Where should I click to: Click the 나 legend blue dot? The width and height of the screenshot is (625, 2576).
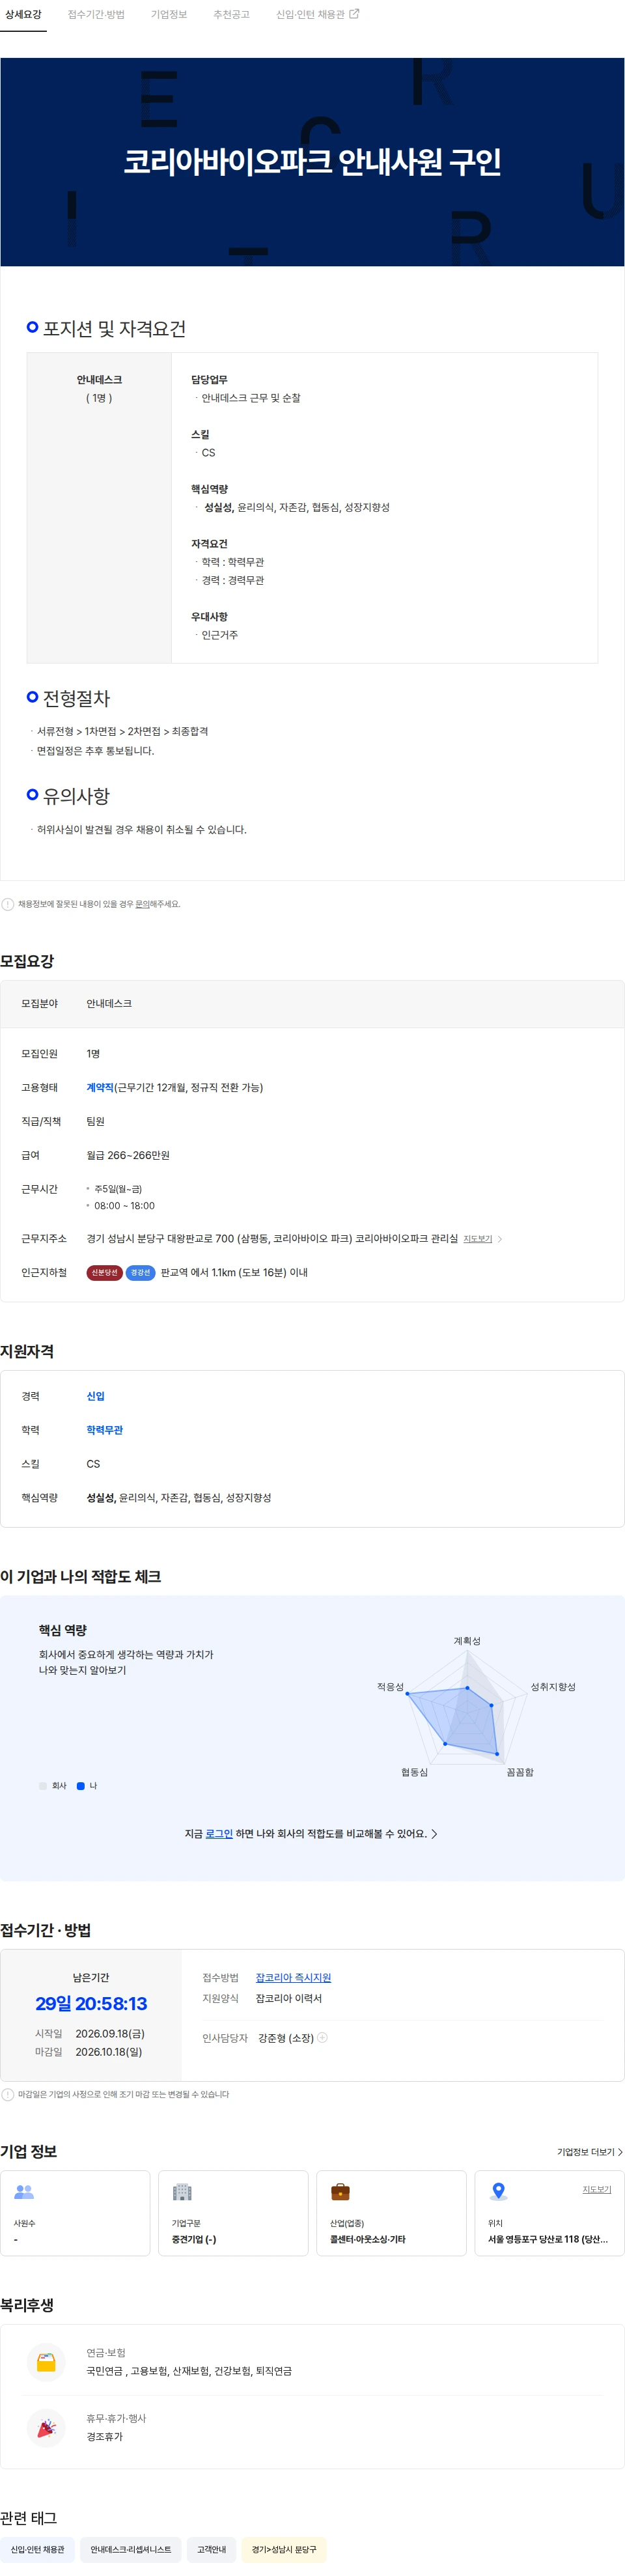coord(81,1786)
